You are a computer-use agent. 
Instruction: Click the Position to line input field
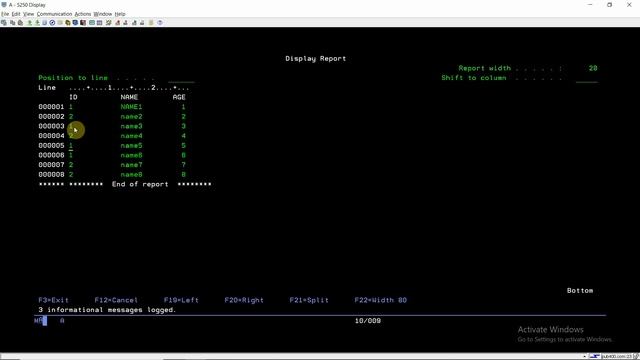[x=181, y=78]
